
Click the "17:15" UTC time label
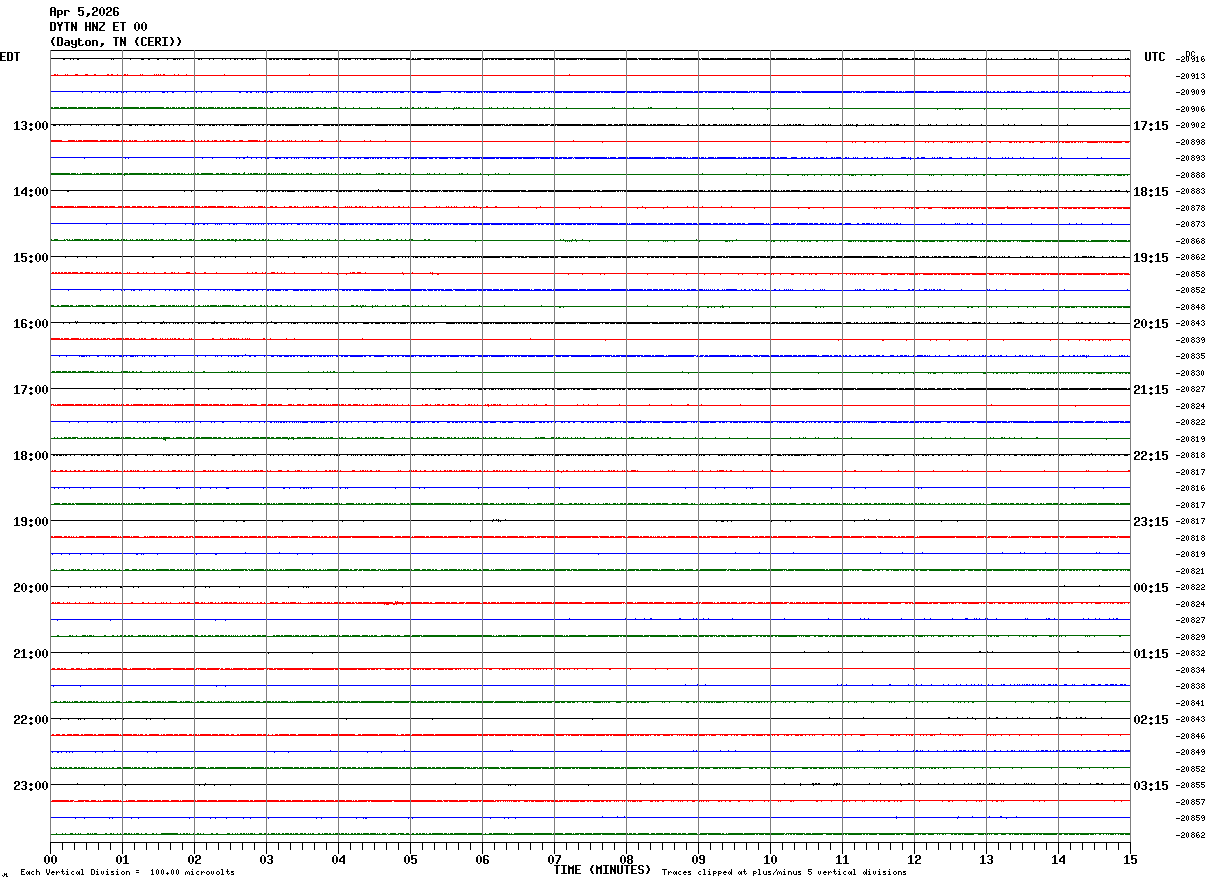[1150, 126]
